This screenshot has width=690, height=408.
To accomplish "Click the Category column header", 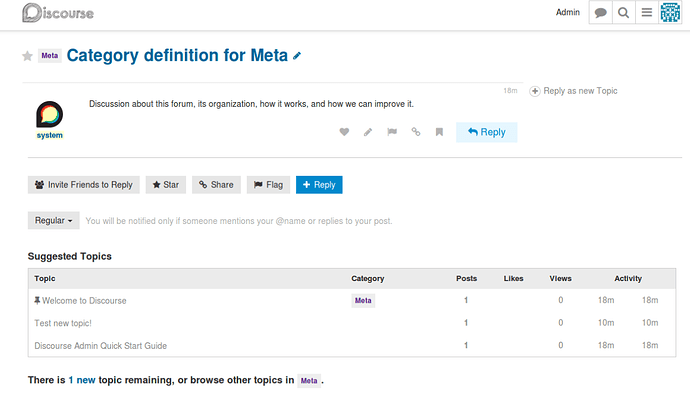I will point(367,278).
